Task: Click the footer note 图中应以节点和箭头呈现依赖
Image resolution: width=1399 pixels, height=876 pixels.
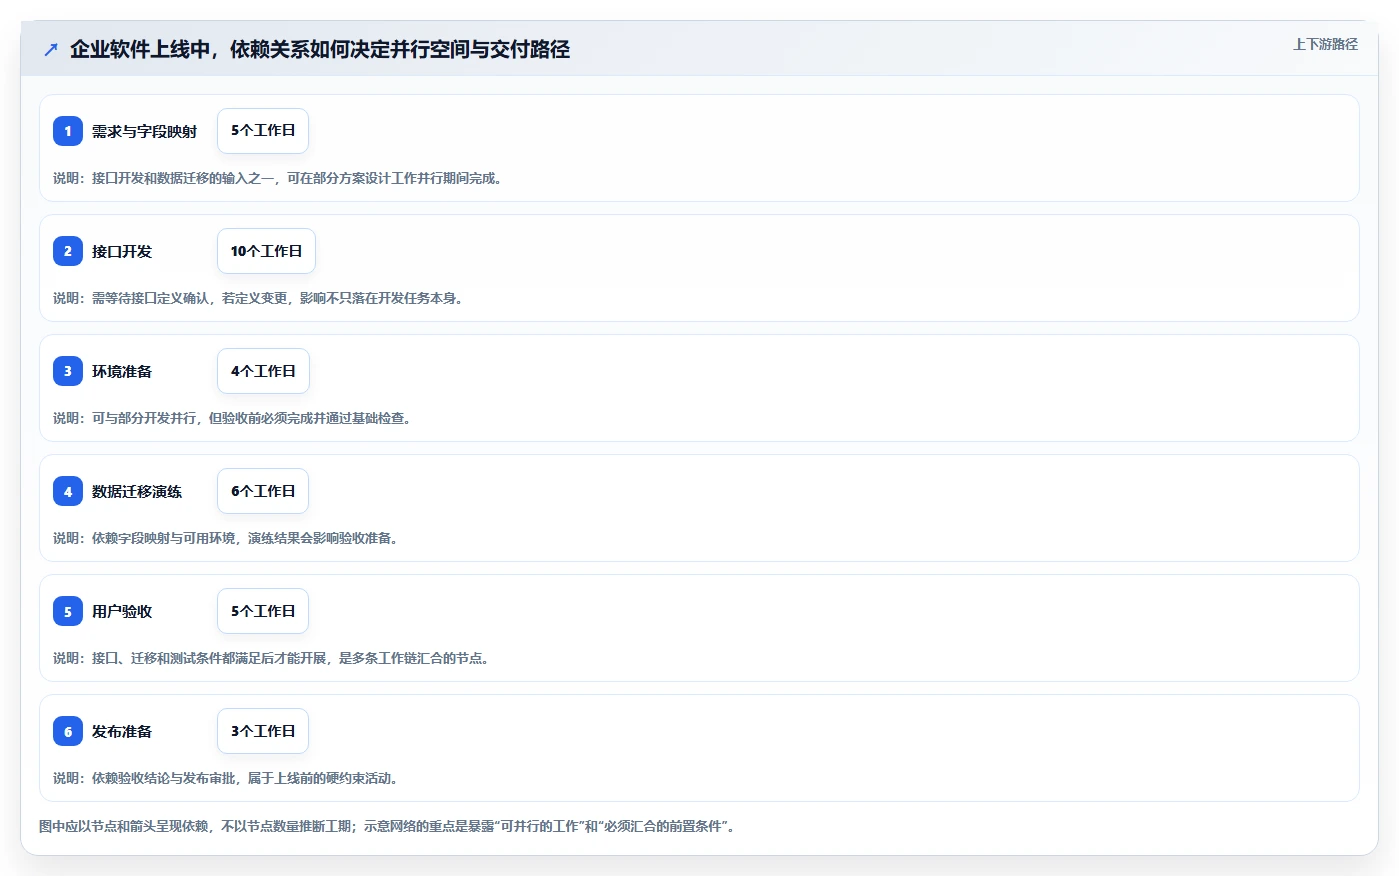Action: (x=389, y=826)
